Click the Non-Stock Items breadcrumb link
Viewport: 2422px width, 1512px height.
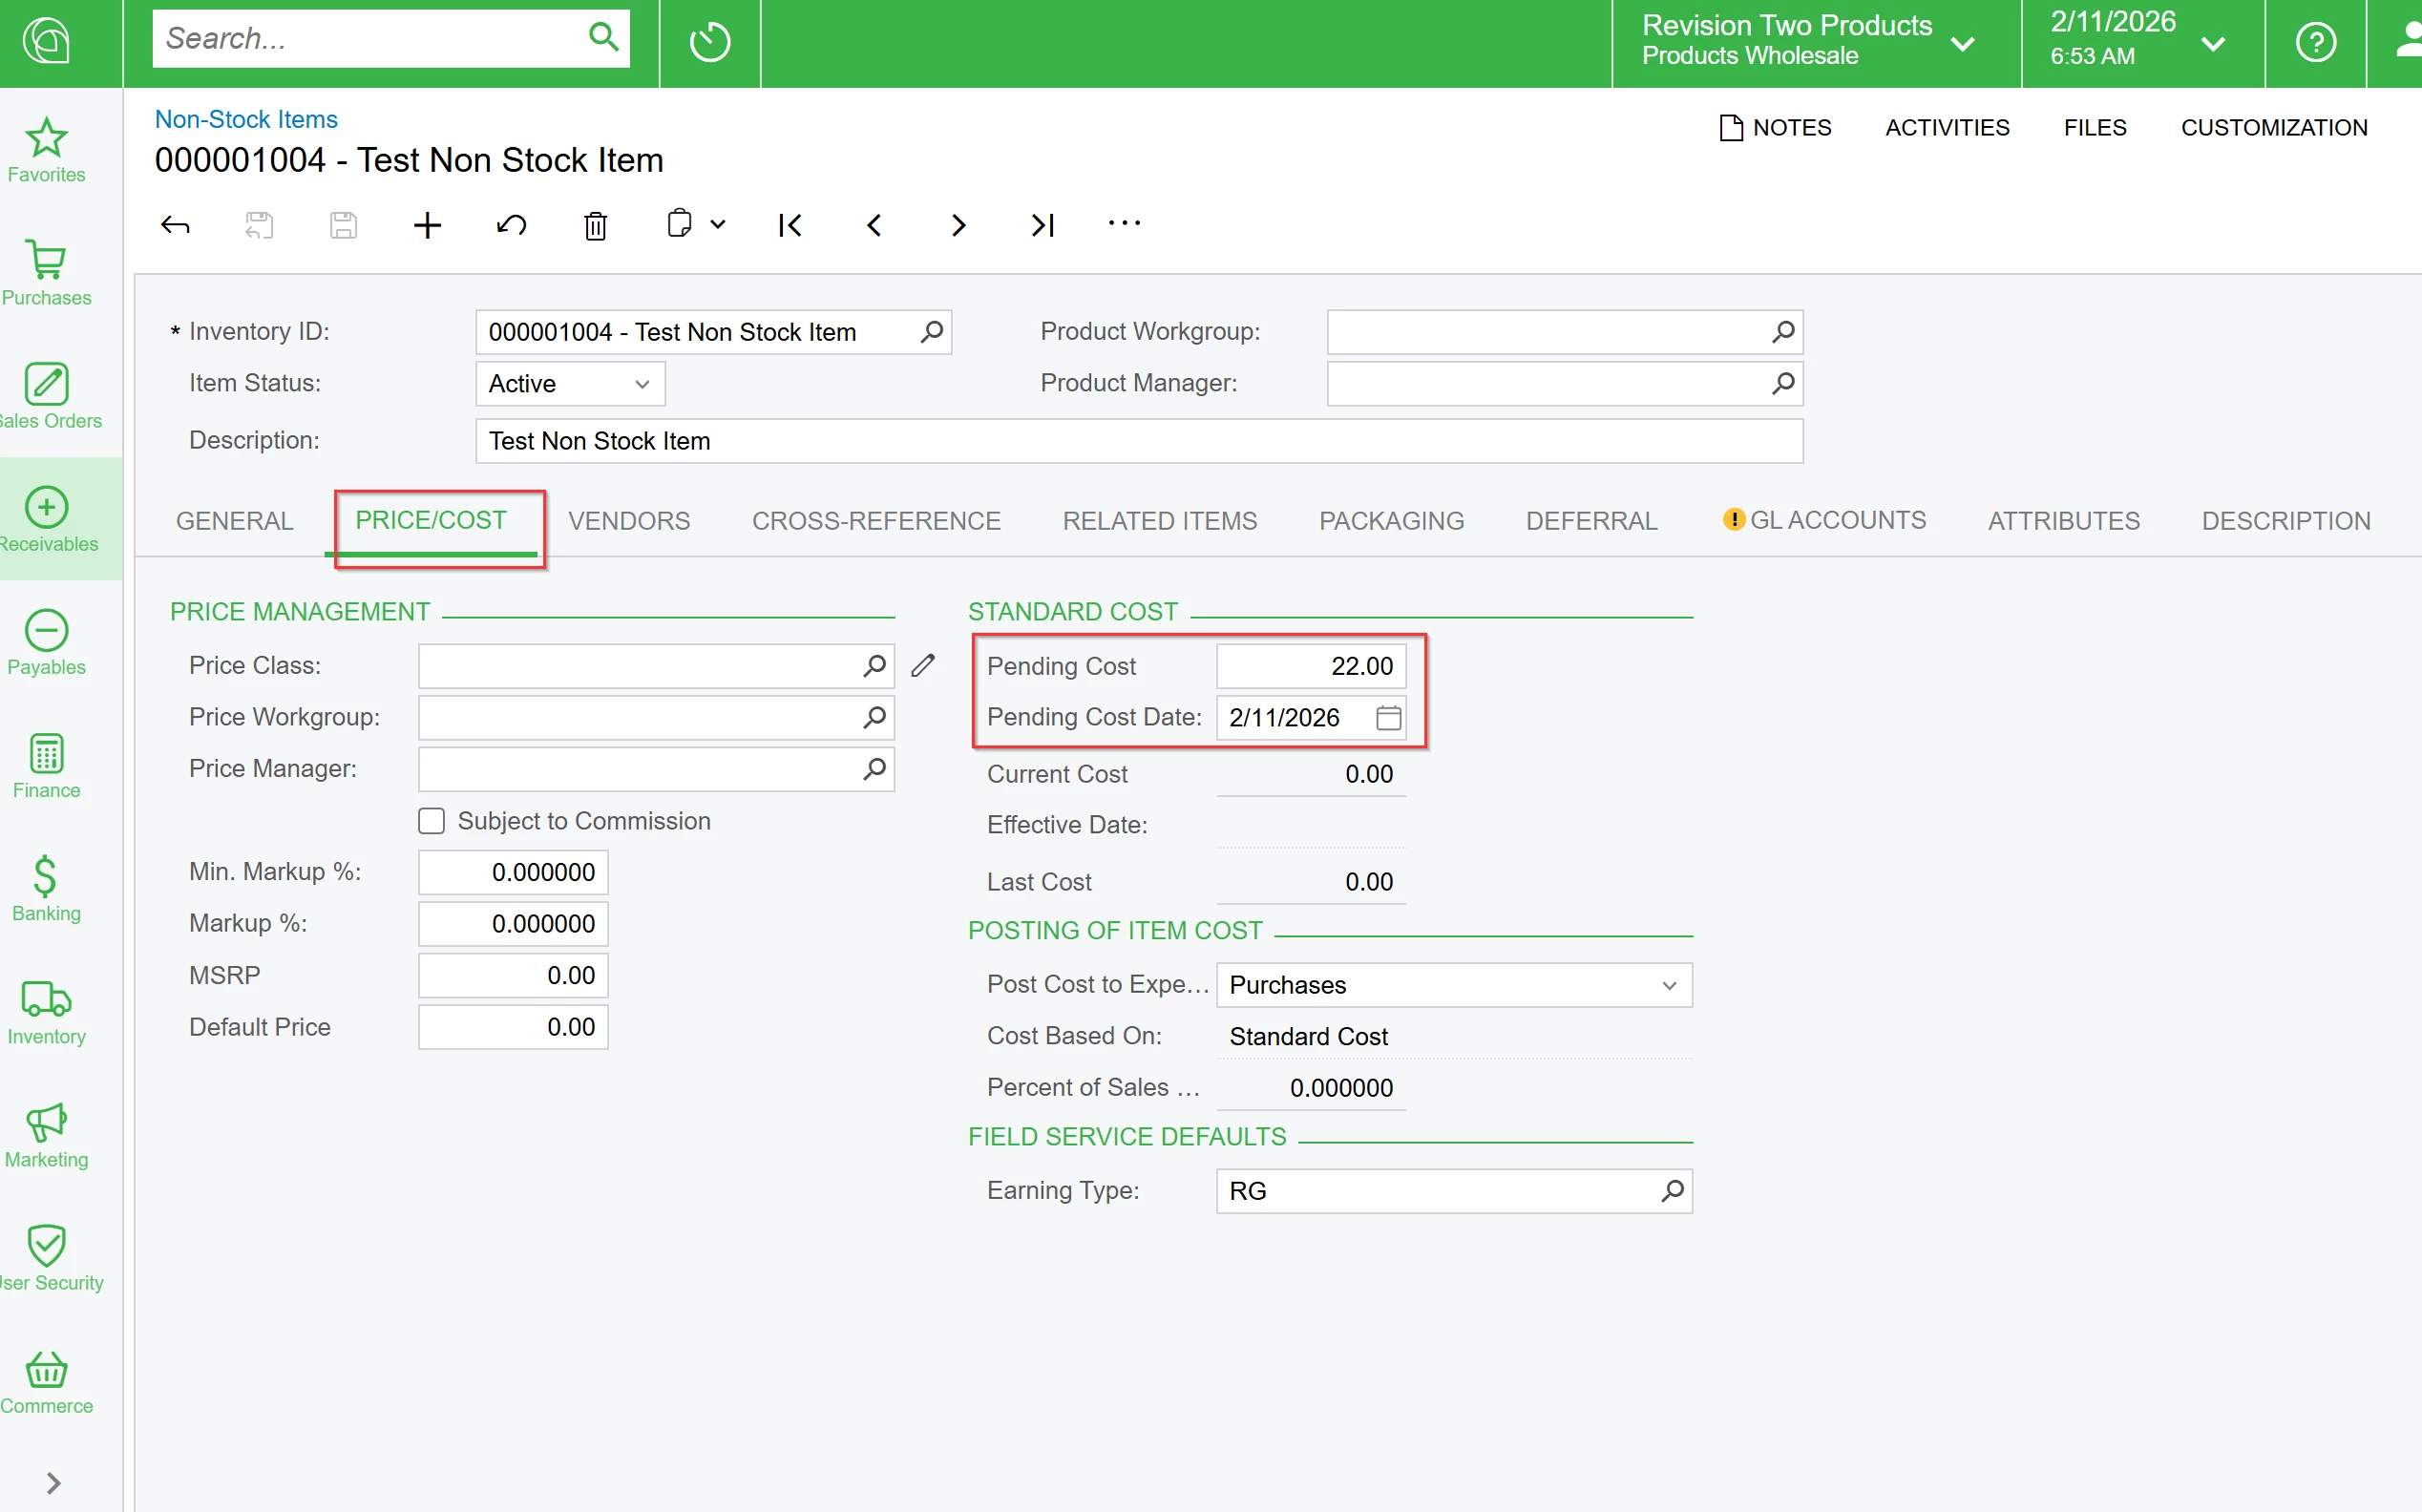tap(246, 119)
